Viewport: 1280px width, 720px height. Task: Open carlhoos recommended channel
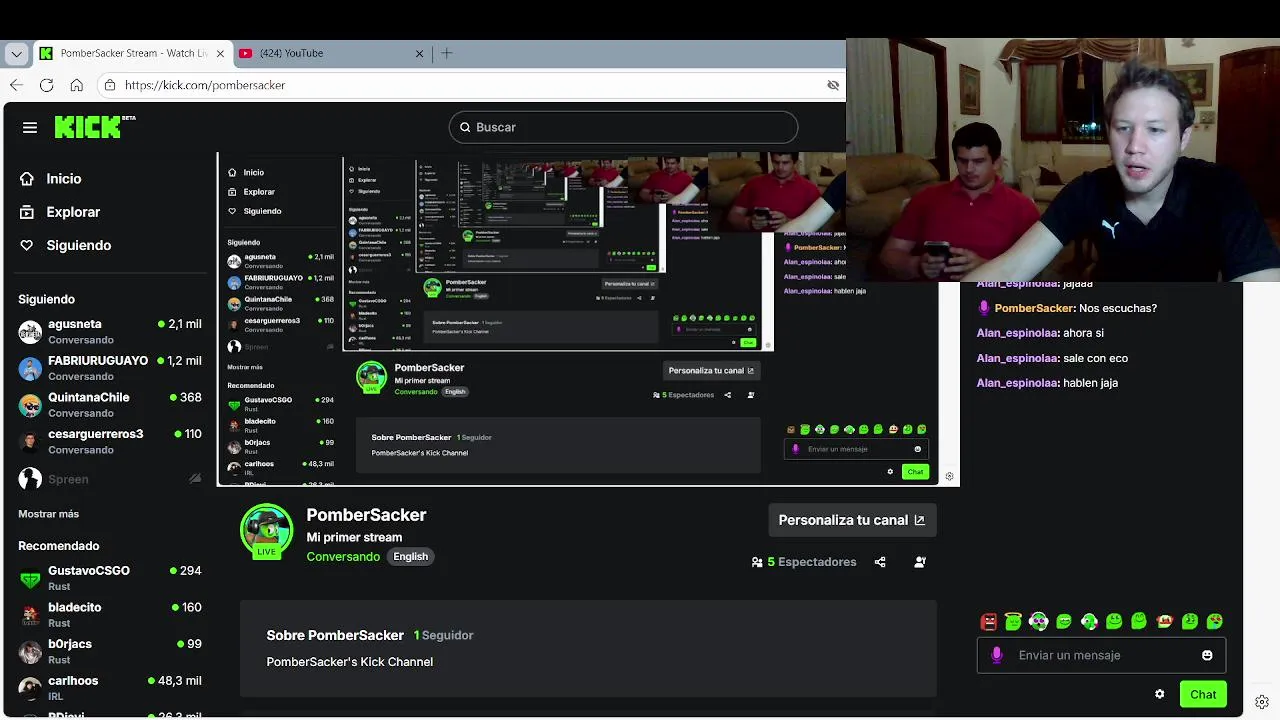click(110, 687)
